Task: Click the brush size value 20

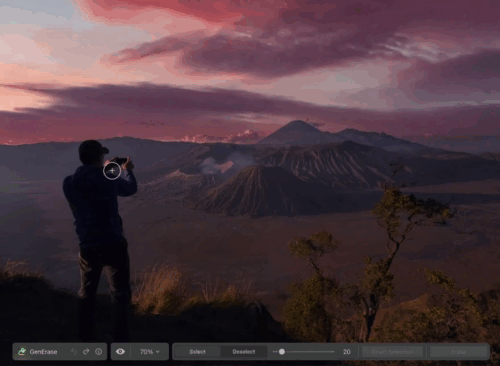Action: click(347, 352)
